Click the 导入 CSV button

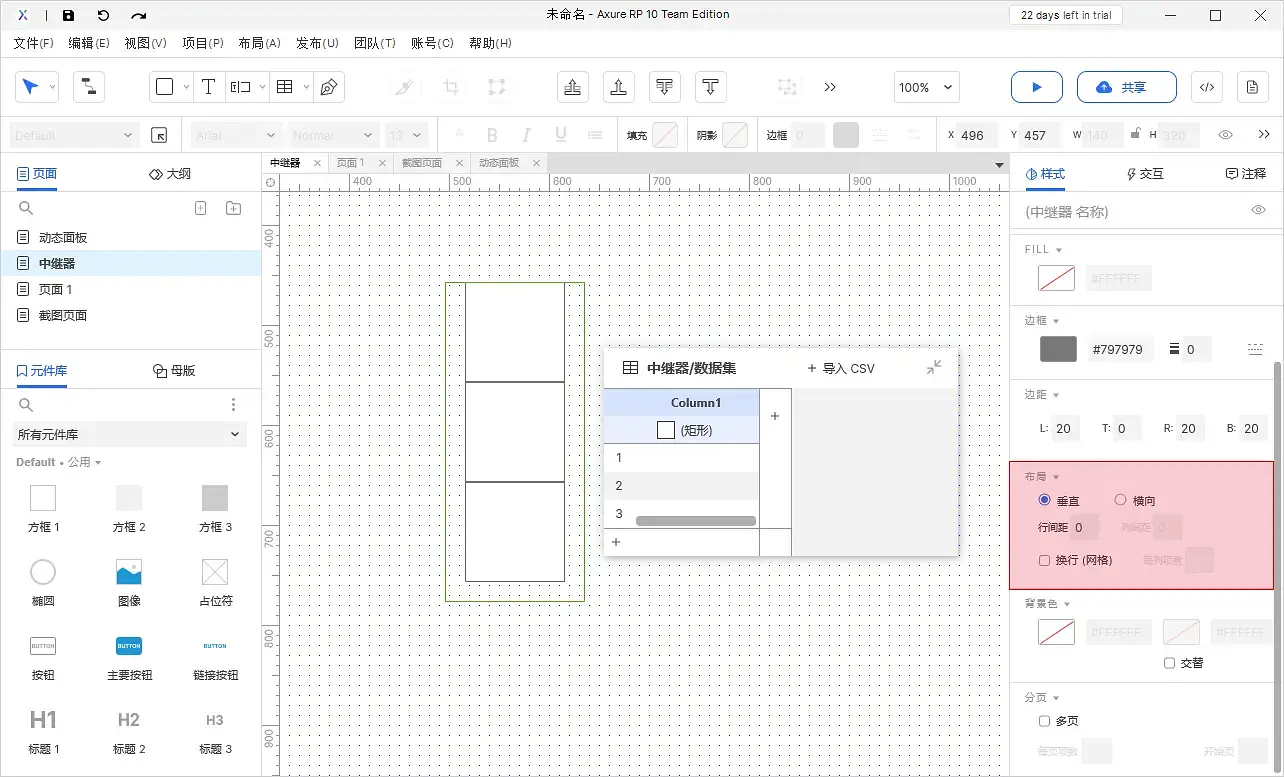tap(841, 368)
